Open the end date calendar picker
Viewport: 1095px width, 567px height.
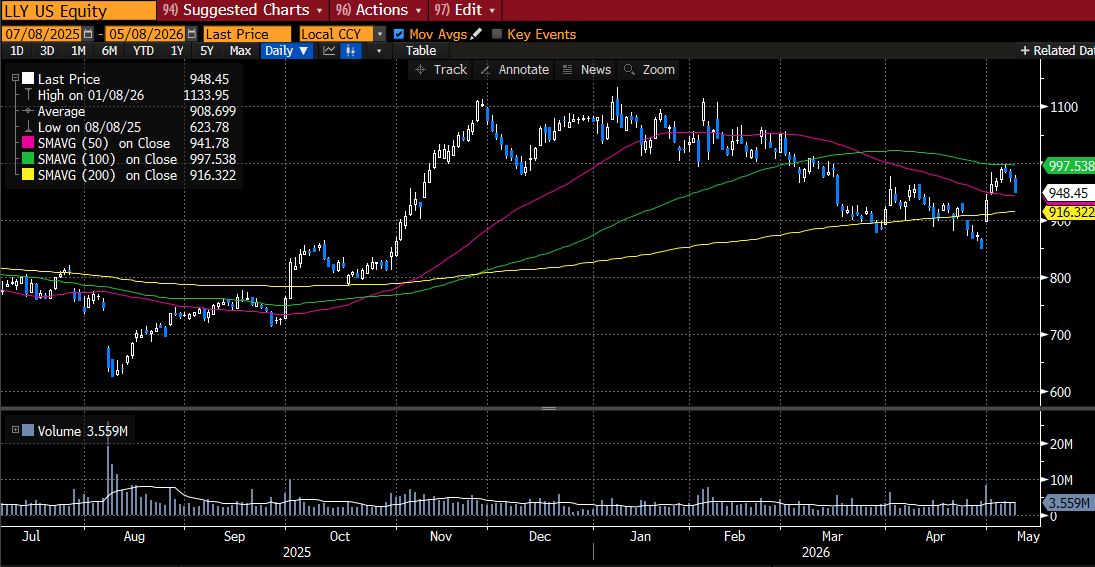(191, 34)
